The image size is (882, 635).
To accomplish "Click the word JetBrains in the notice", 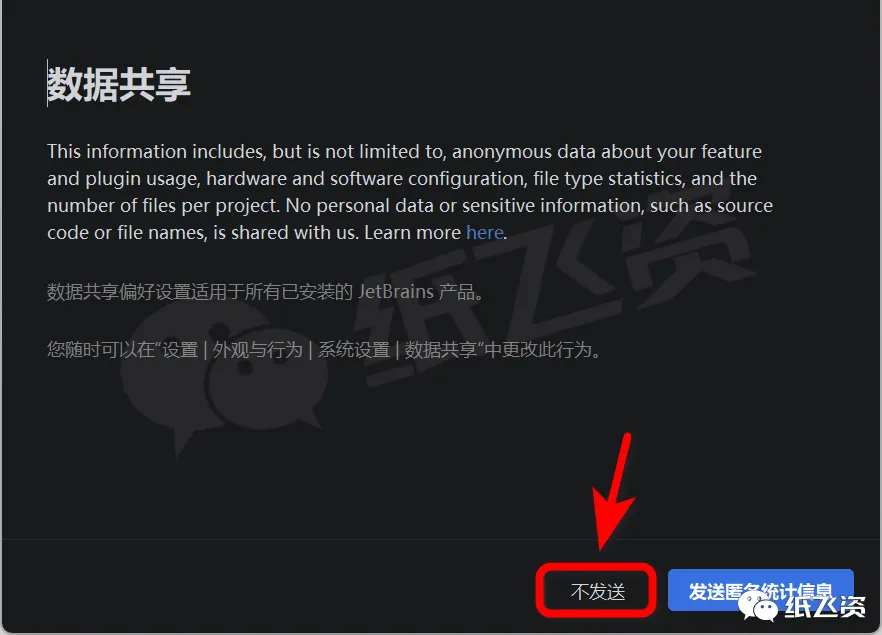I will [x=396, y=291].
